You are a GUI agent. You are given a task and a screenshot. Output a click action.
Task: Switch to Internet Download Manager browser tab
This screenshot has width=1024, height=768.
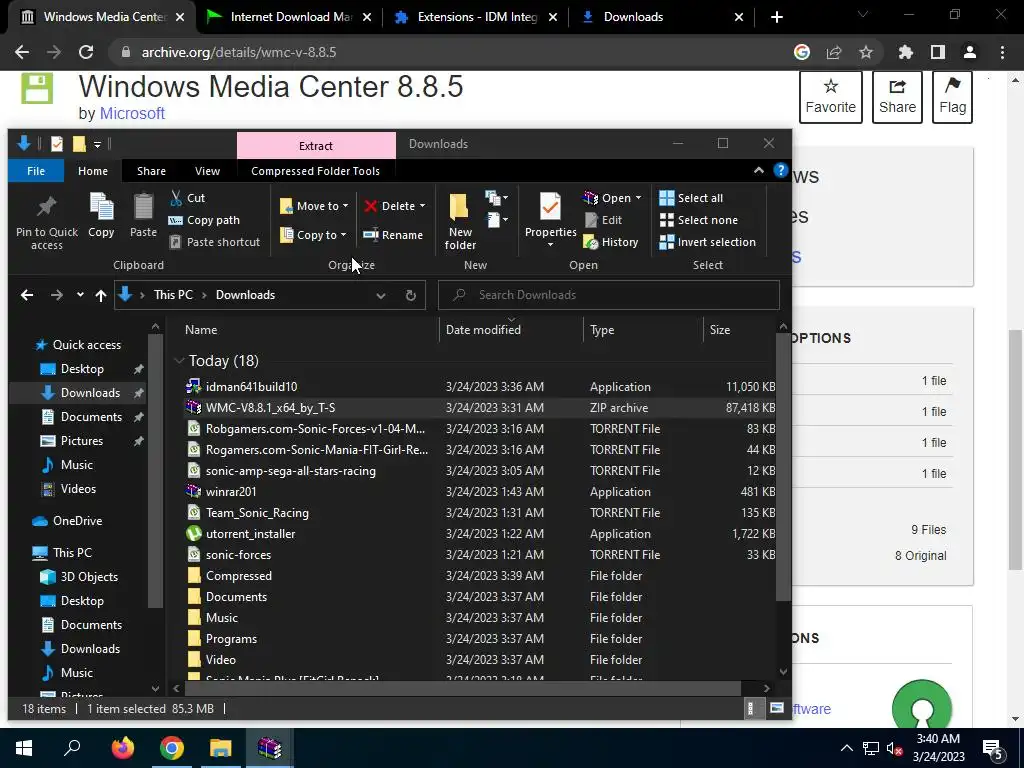289,17
